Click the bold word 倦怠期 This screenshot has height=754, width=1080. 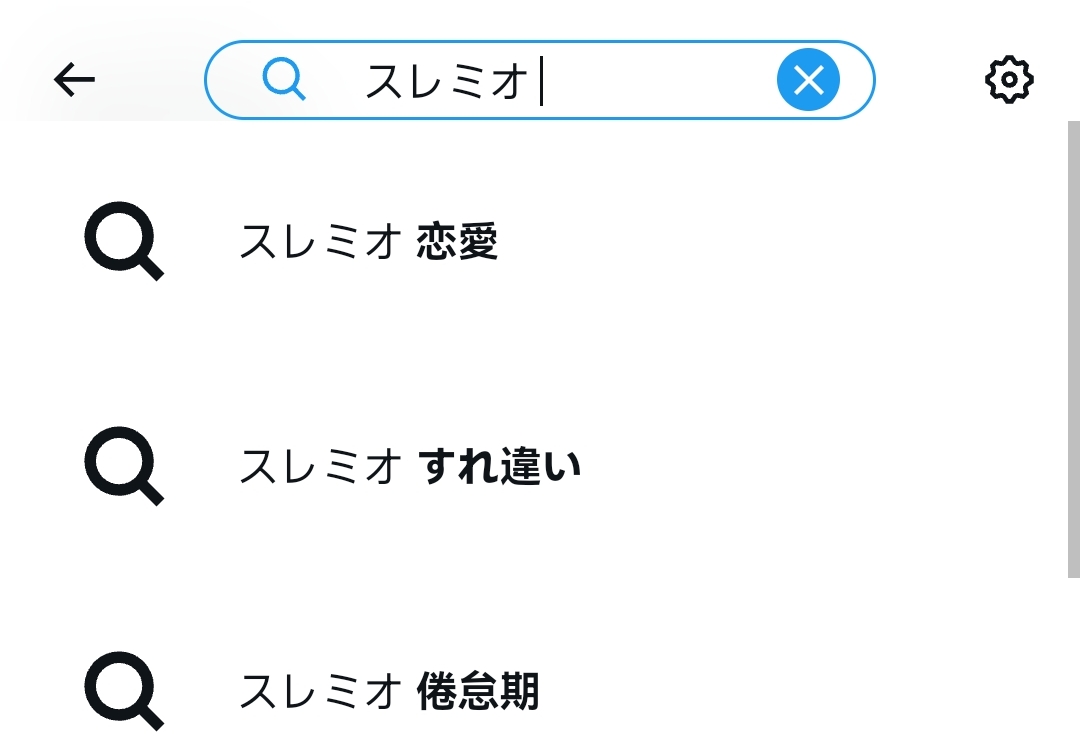478,691
